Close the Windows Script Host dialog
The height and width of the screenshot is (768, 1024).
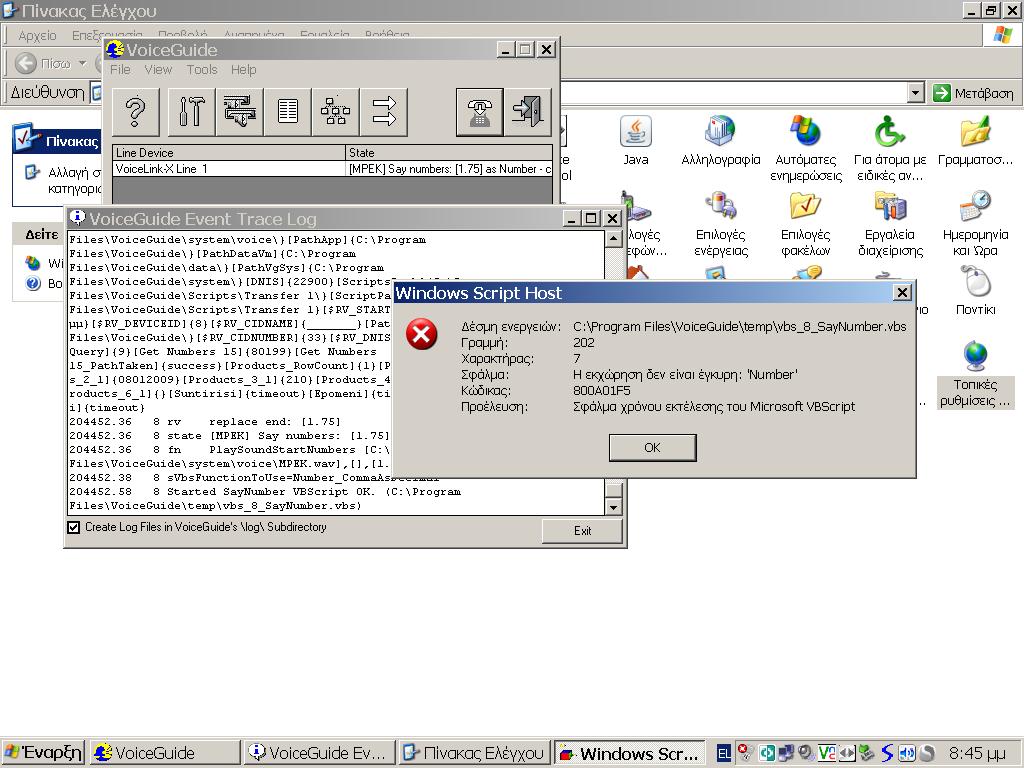[902, 293]
